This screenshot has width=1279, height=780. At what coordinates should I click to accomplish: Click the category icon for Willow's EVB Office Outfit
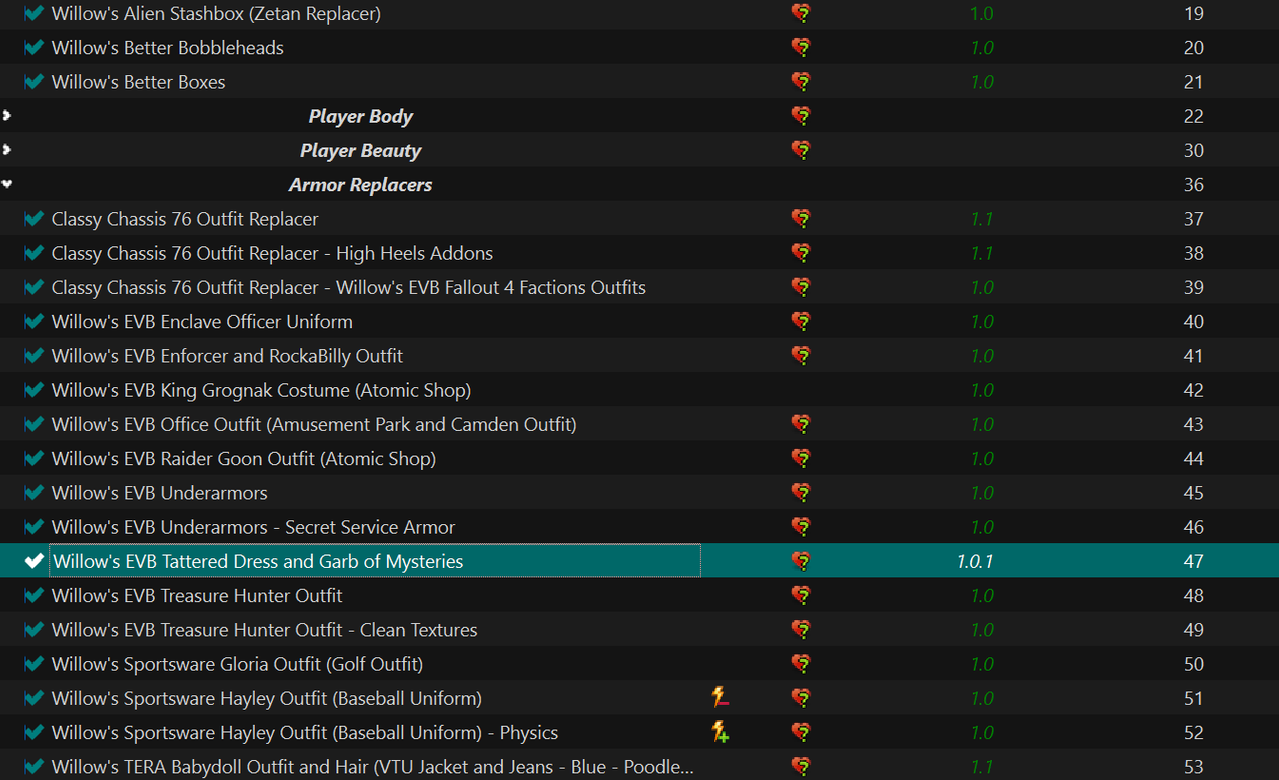pyautogui.click(x=801, y=424)
